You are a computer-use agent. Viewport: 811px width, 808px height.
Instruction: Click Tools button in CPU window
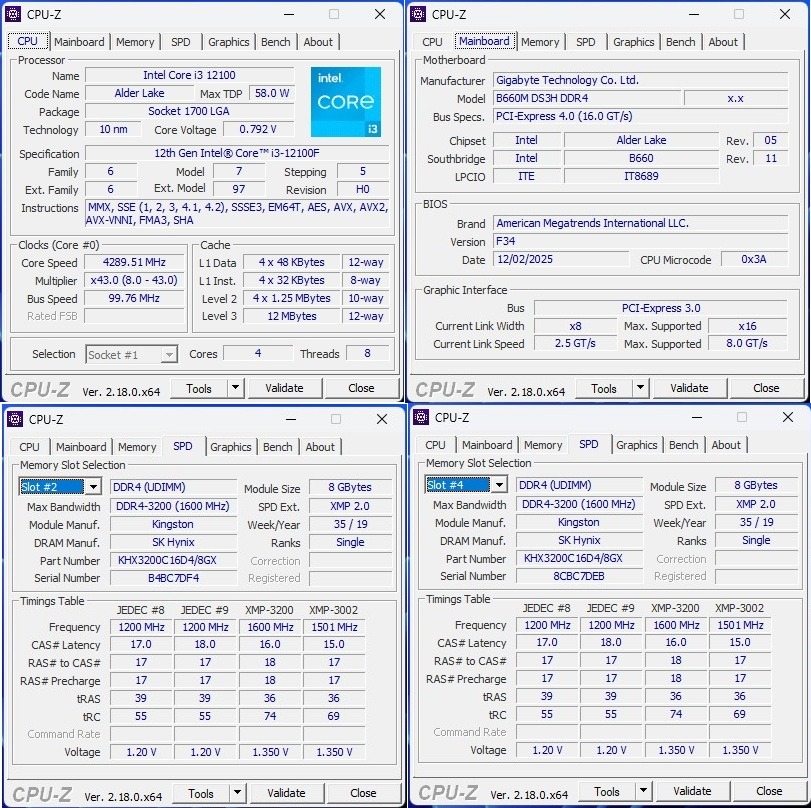click(x=199, y=388)
